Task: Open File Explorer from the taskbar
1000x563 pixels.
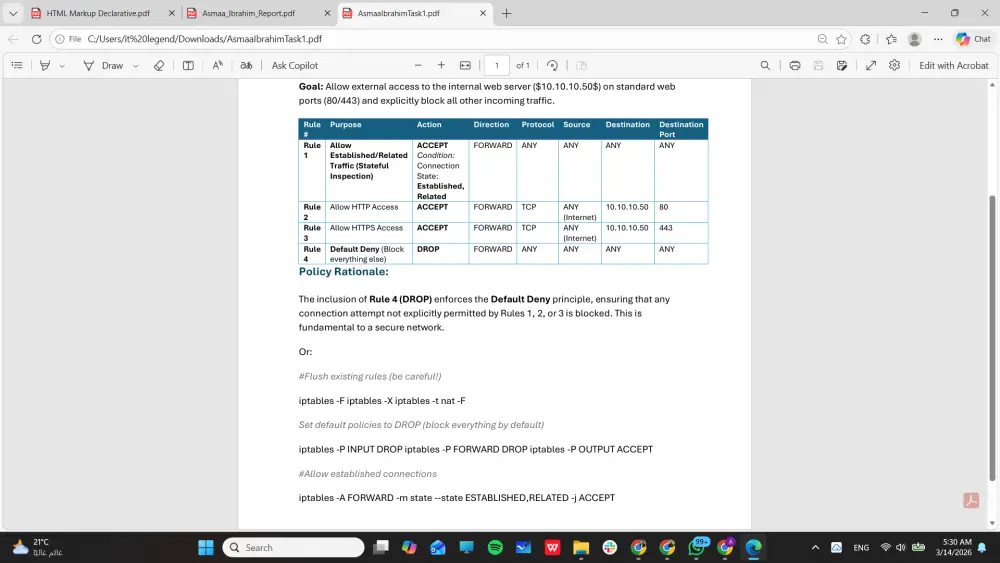Action: point(581,547)
